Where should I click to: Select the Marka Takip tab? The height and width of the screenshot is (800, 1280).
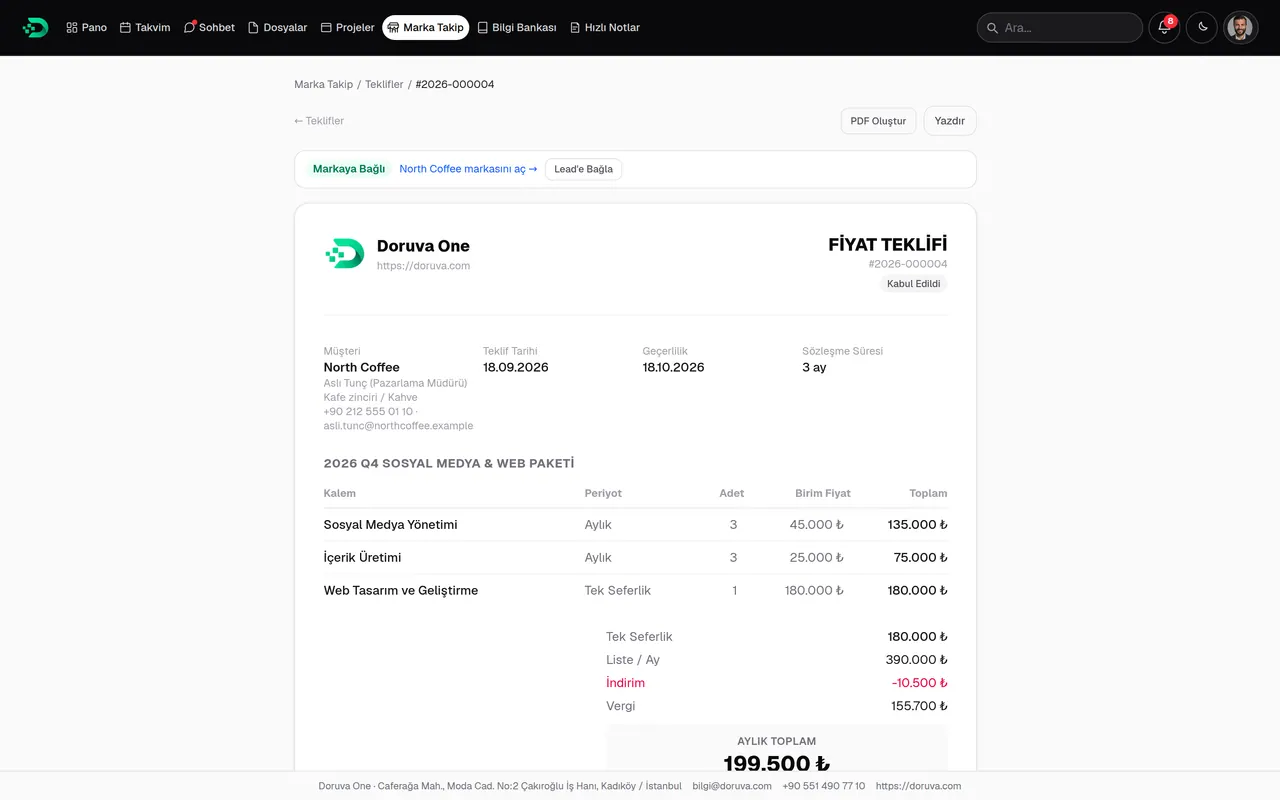pos(426,27)
